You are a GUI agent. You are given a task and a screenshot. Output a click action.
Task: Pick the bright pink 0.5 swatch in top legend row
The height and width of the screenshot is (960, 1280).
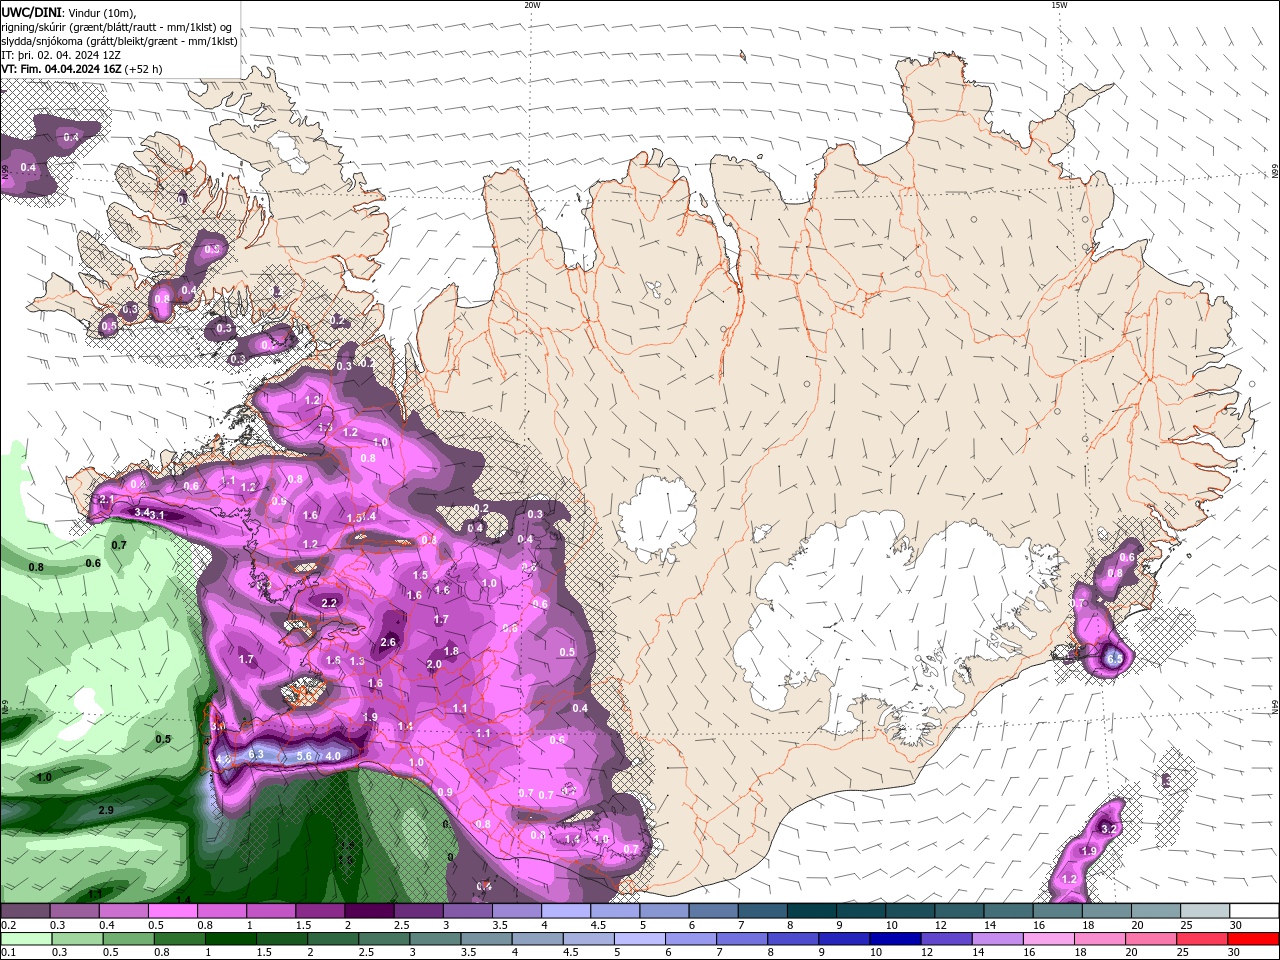[171, 911]
